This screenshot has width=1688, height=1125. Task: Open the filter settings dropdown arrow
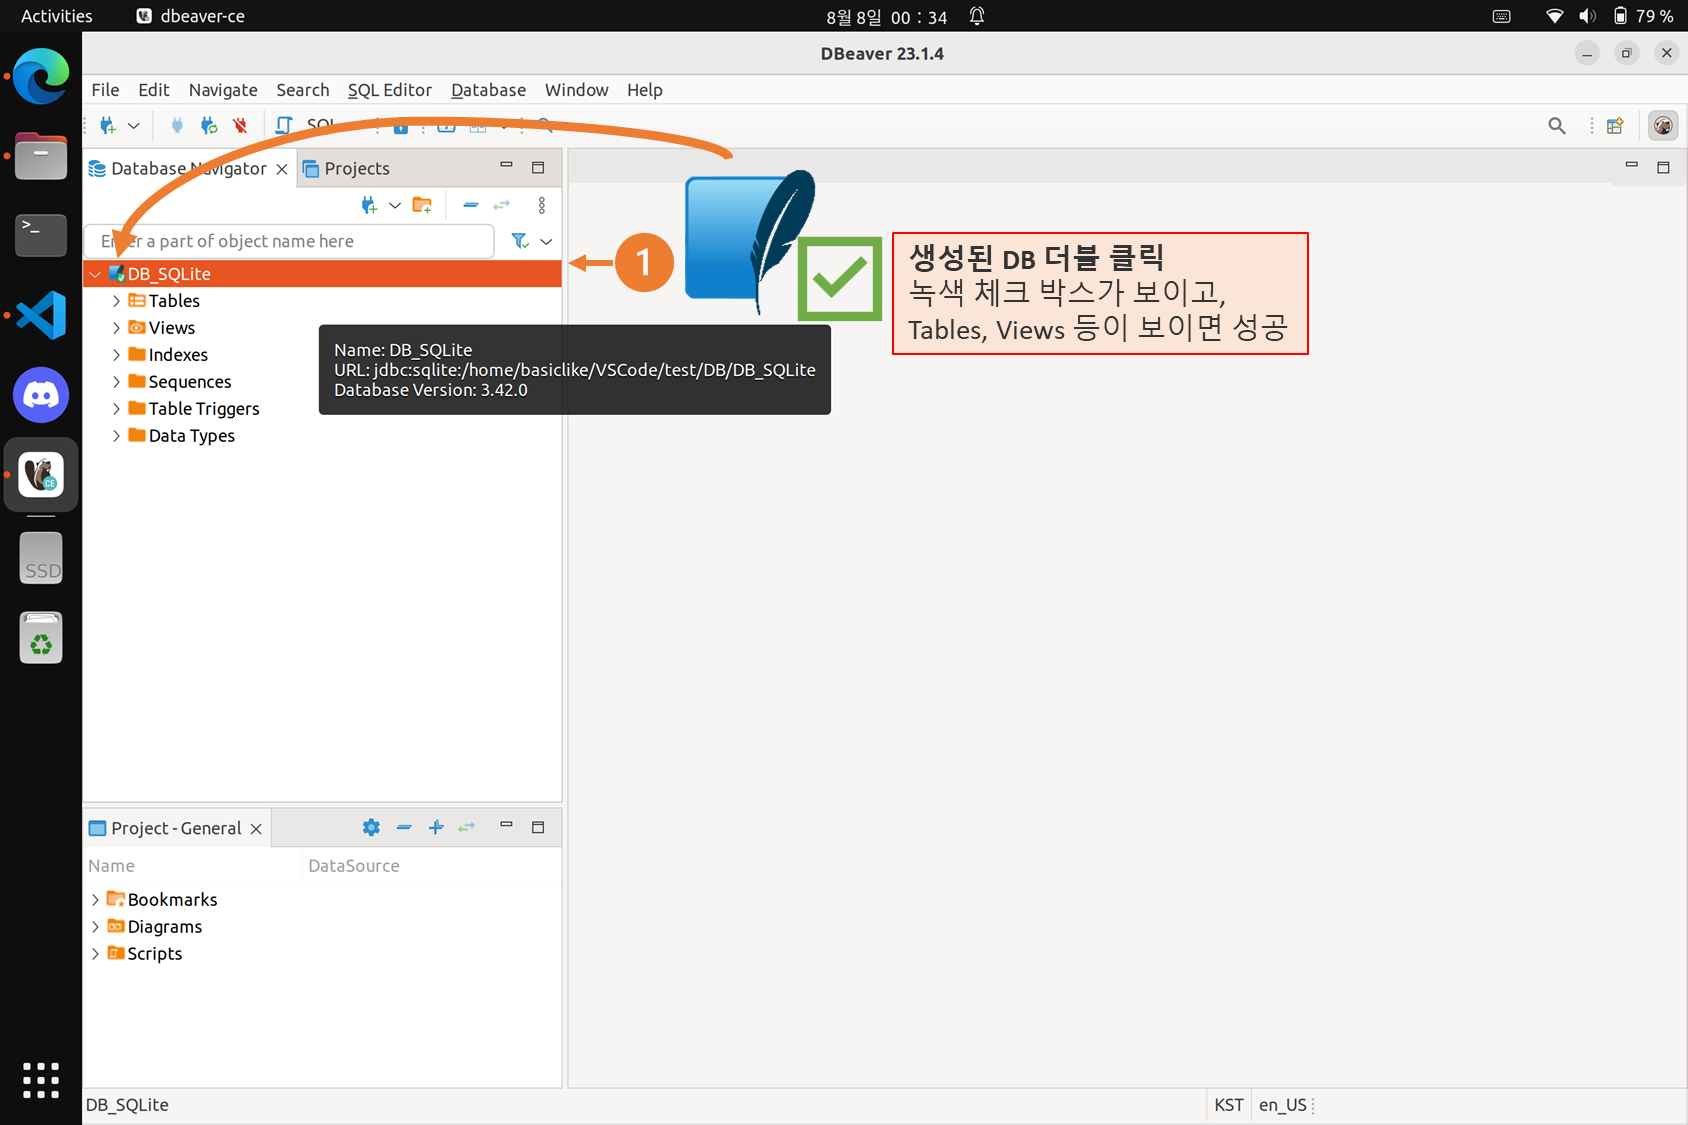click(546, 241)
